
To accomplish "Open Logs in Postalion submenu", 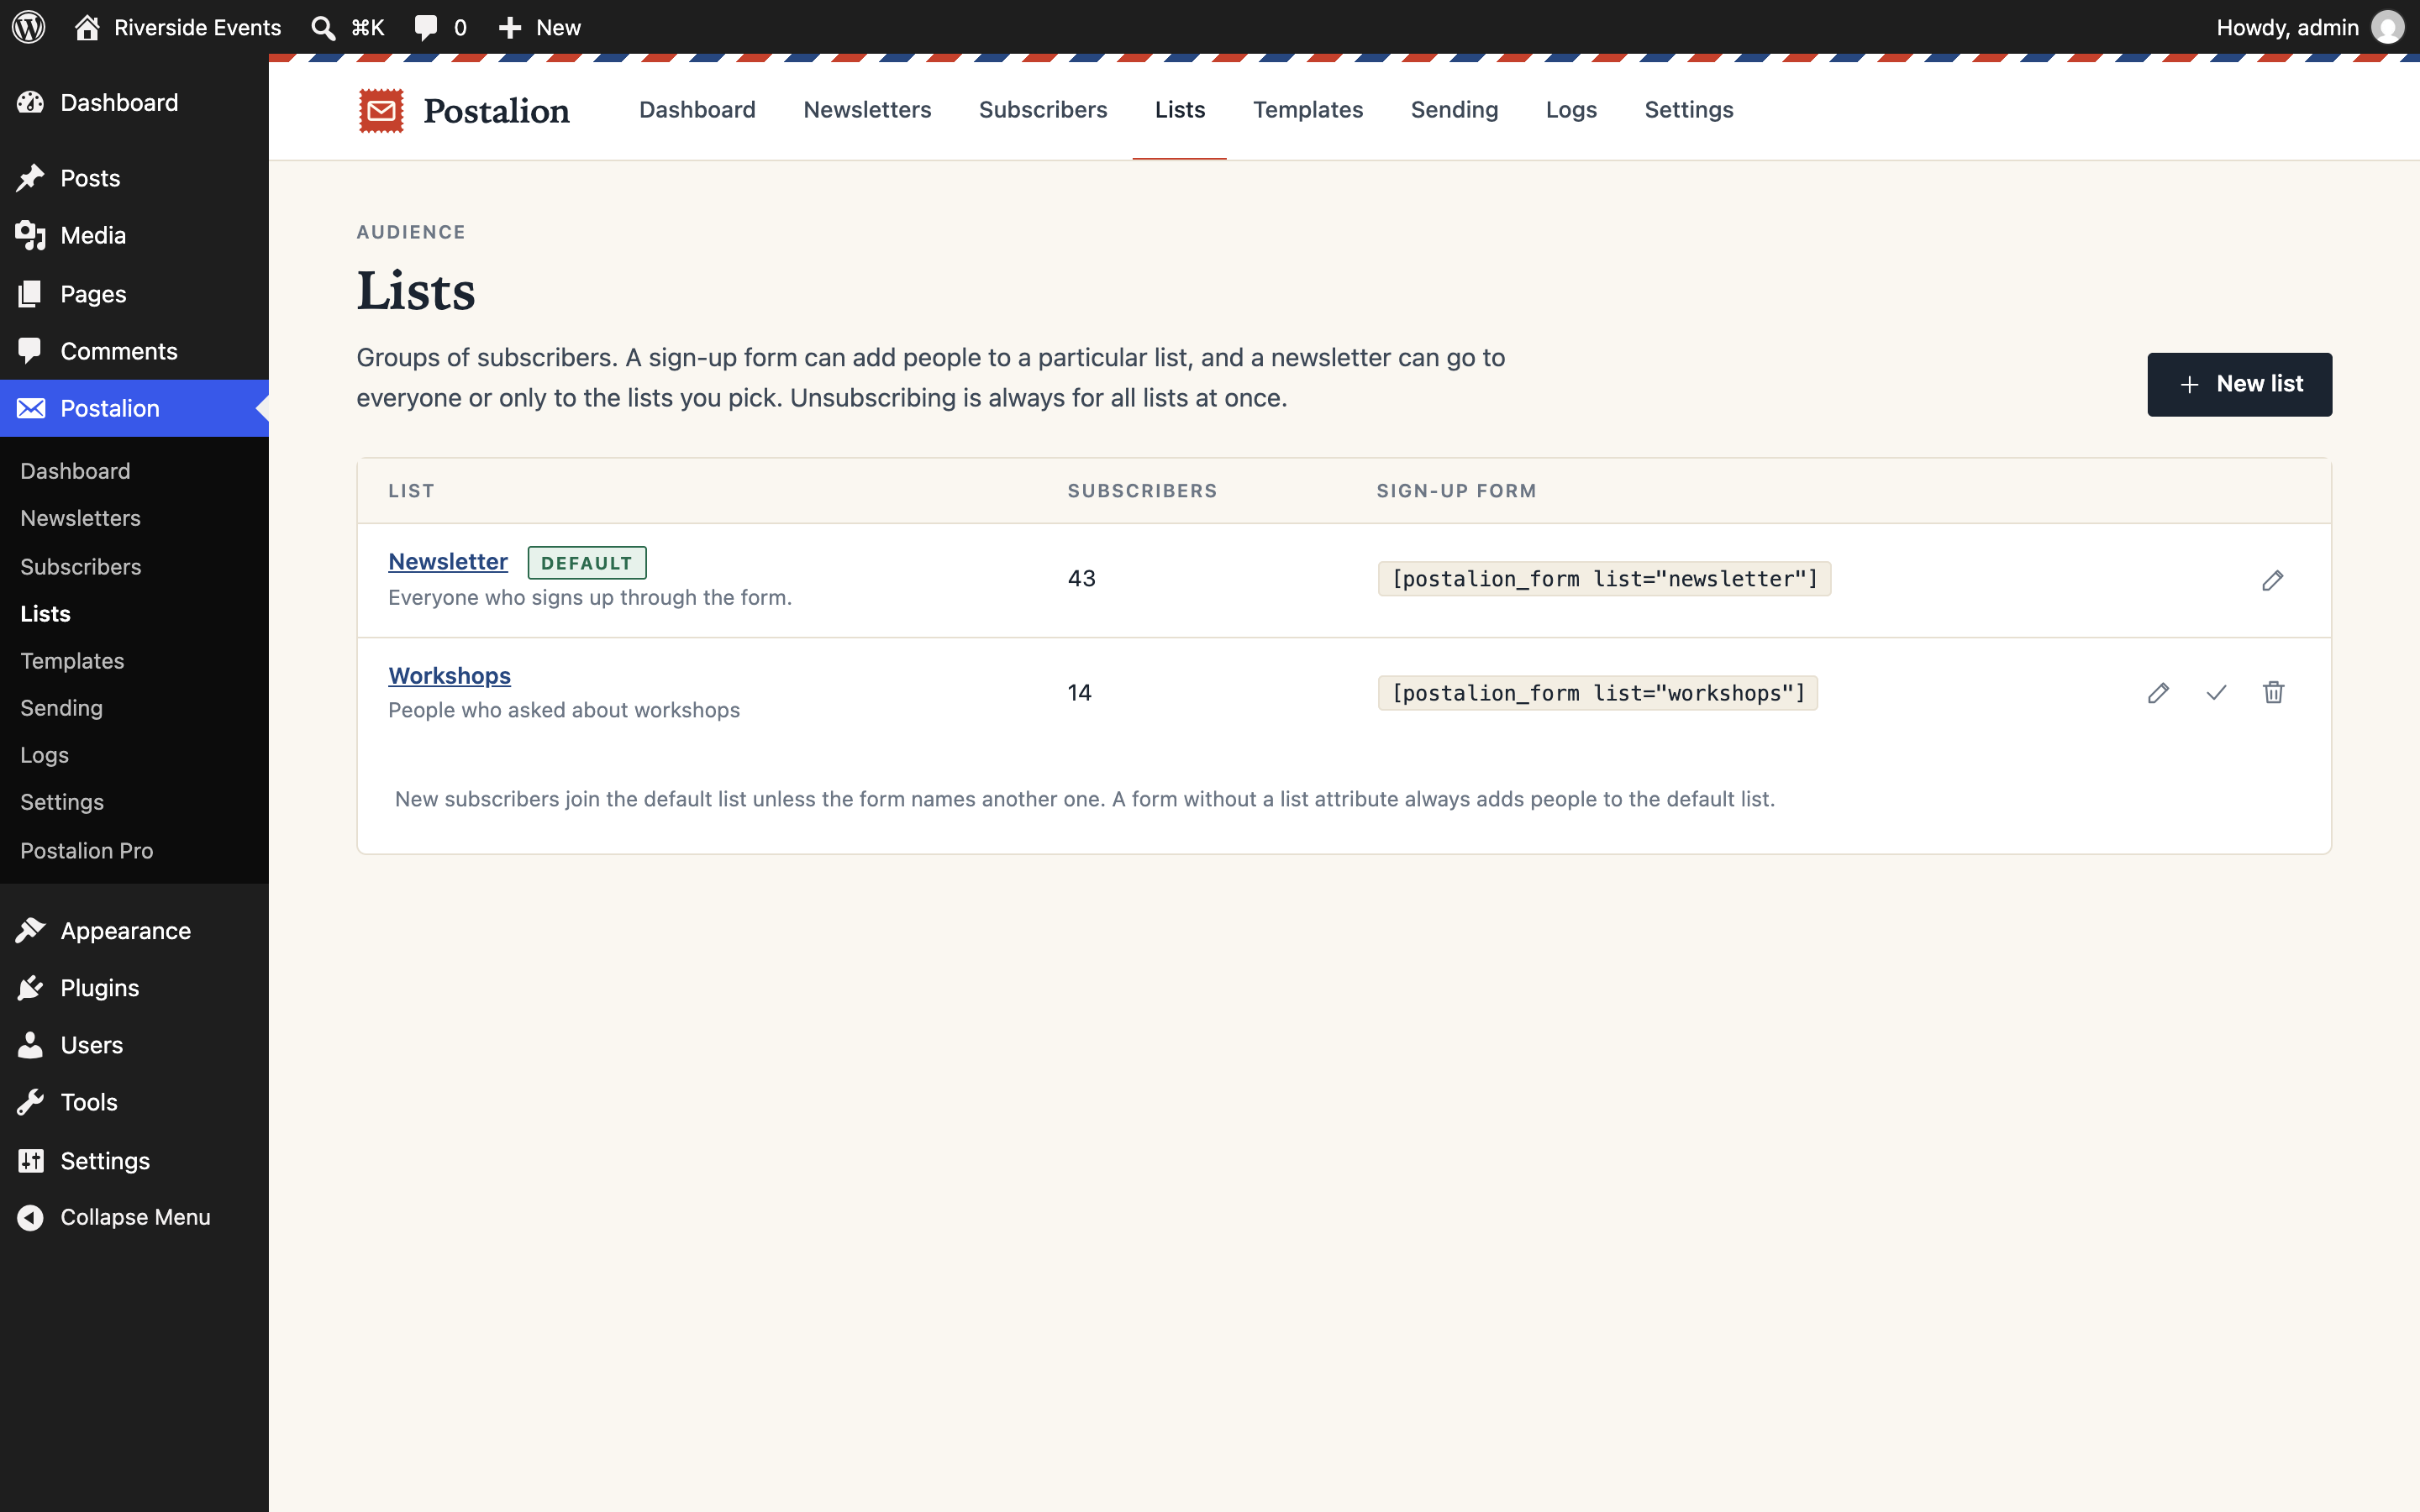I will coord(134,755).
